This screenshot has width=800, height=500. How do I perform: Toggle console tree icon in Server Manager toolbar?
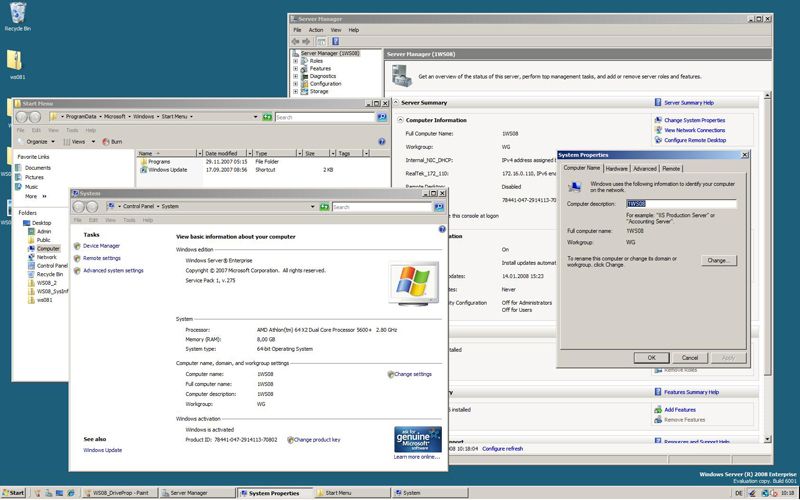321,41
